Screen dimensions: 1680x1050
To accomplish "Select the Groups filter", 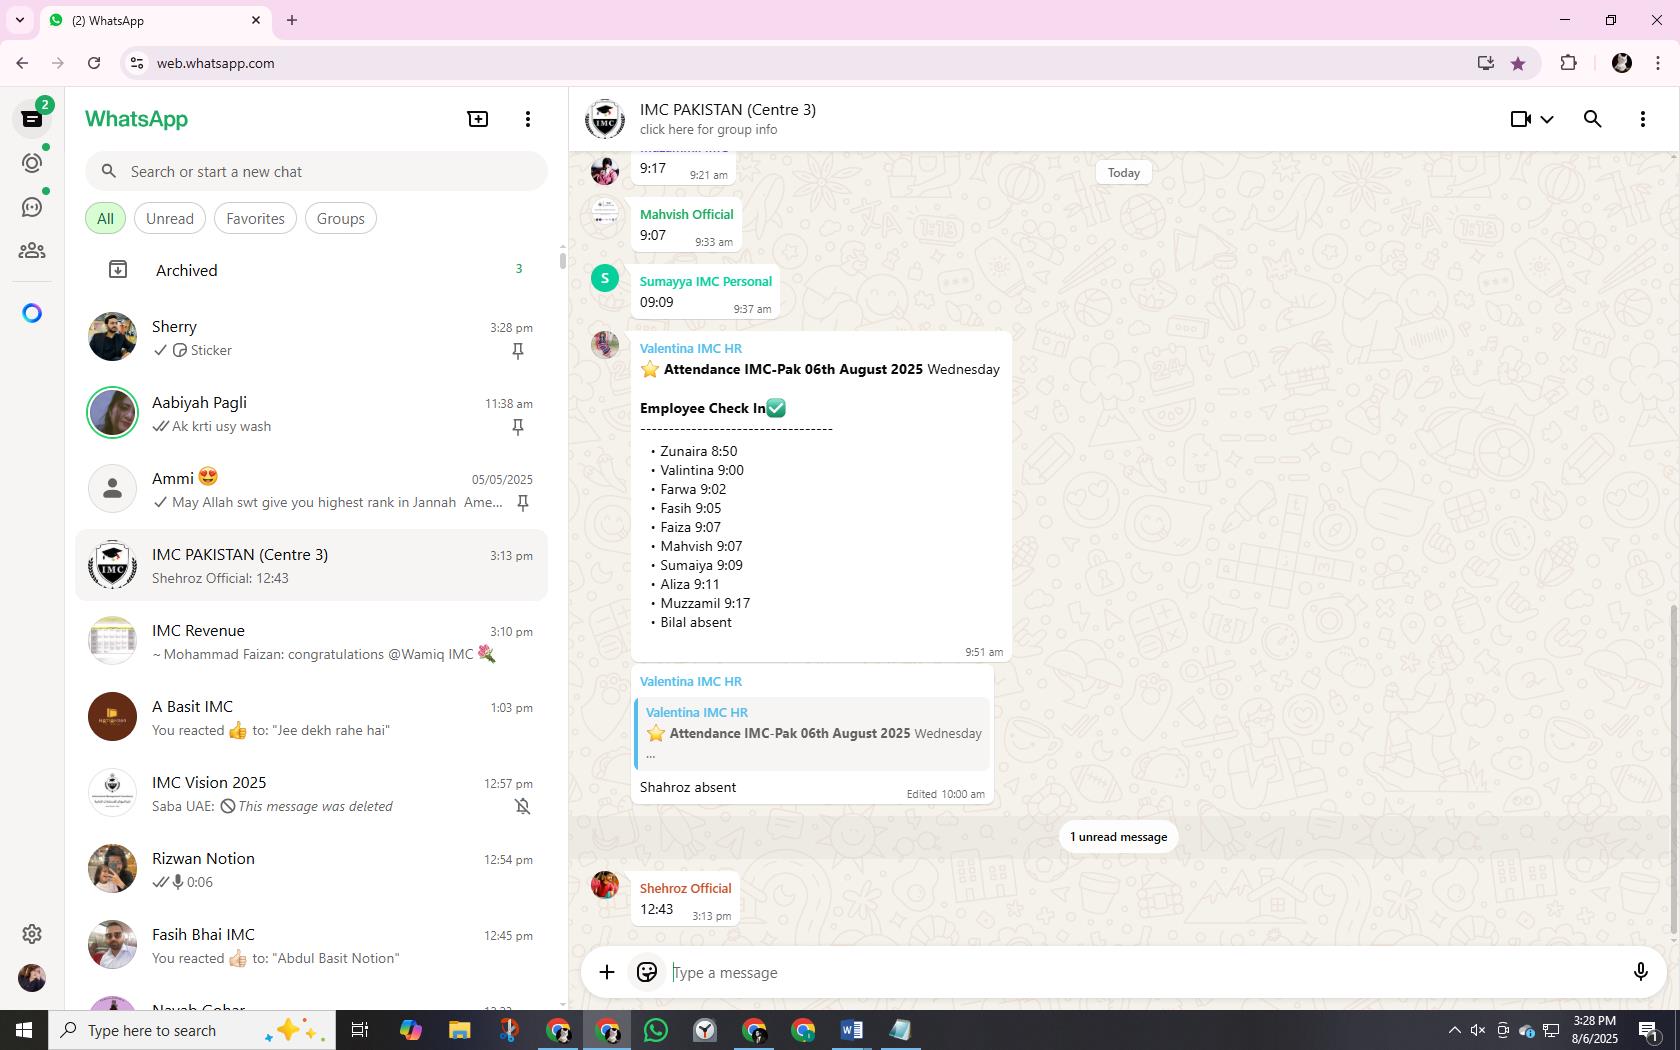I will tap(341, 218).
